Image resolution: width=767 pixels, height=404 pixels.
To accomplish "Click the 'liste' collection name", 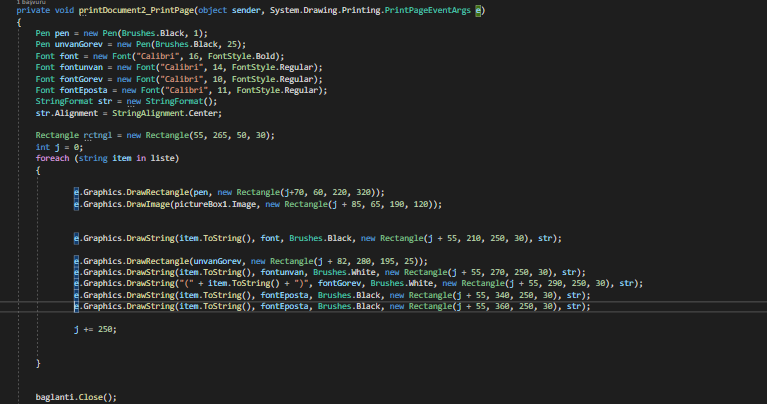I will click(x=162, y=158).
